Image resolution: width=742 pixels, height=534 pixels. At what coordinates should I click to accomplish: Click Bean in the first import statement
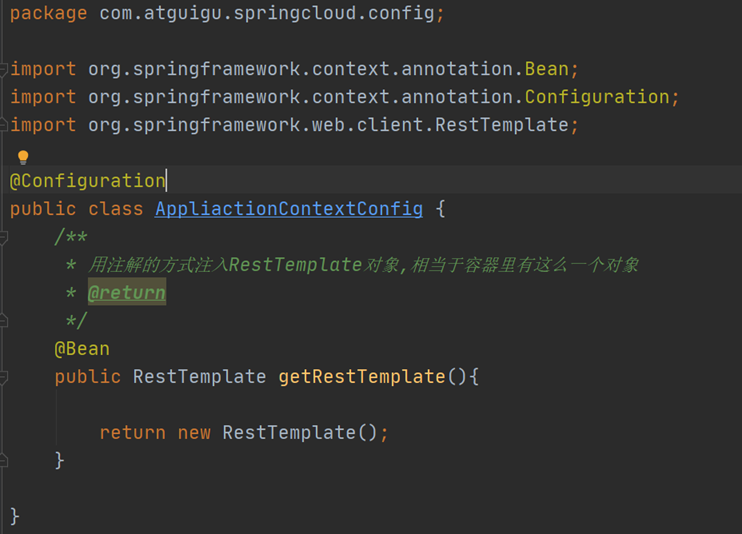pyautogui.click(x=547, y=69)
